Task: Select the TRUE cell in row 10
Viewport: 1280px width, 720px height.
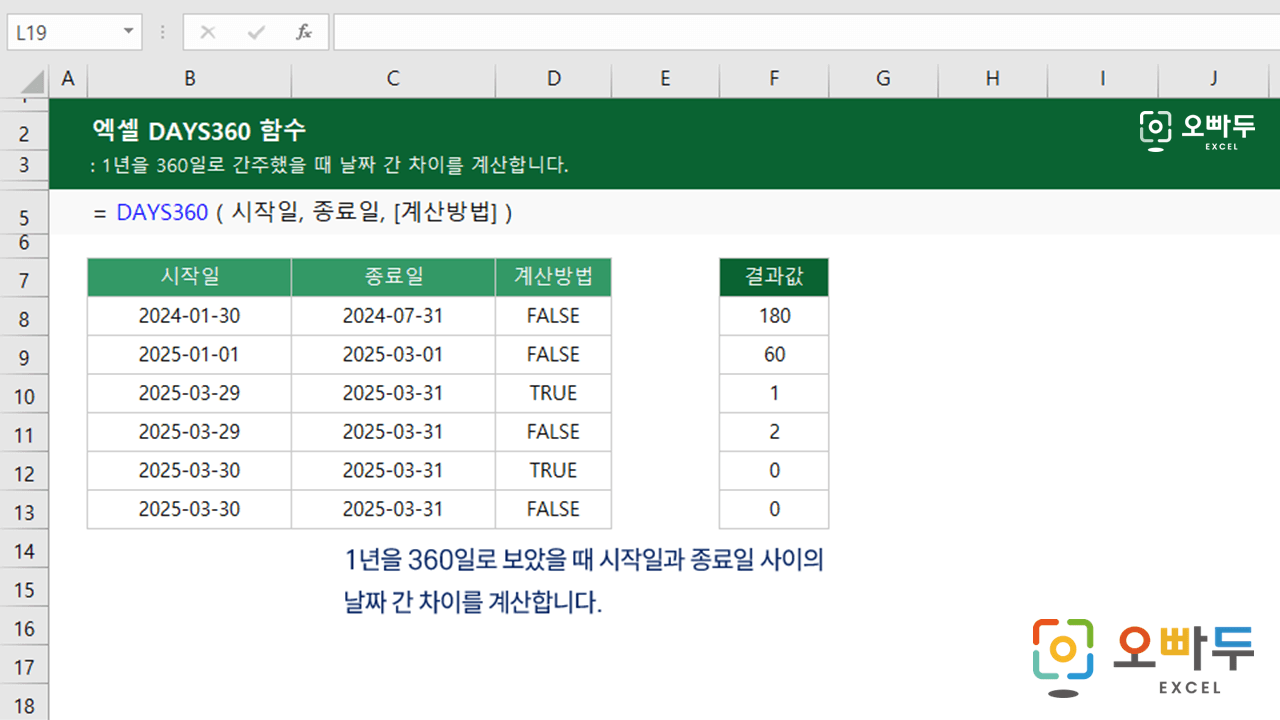Action: pyautogui.click(x=553, y=393)
